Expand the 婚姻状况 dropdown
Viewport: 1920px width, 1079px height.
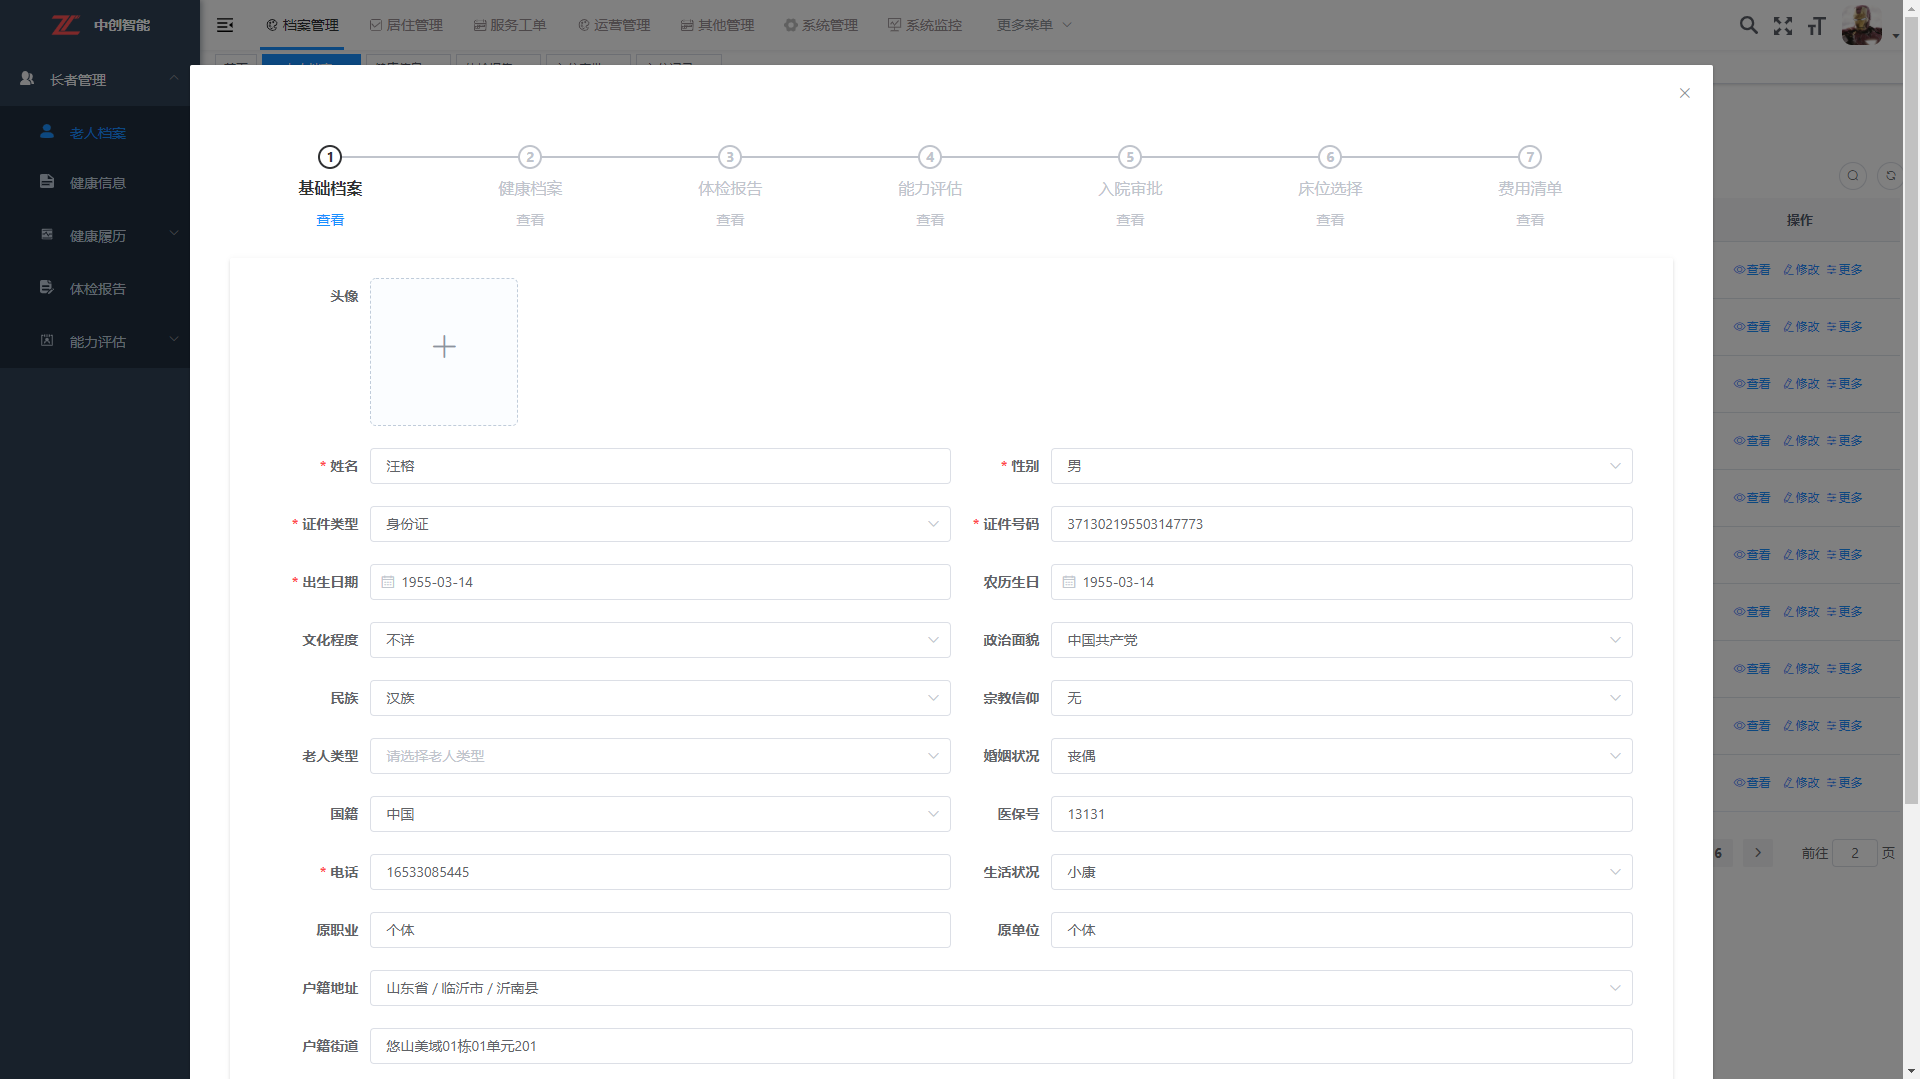tap(1341, 756)
